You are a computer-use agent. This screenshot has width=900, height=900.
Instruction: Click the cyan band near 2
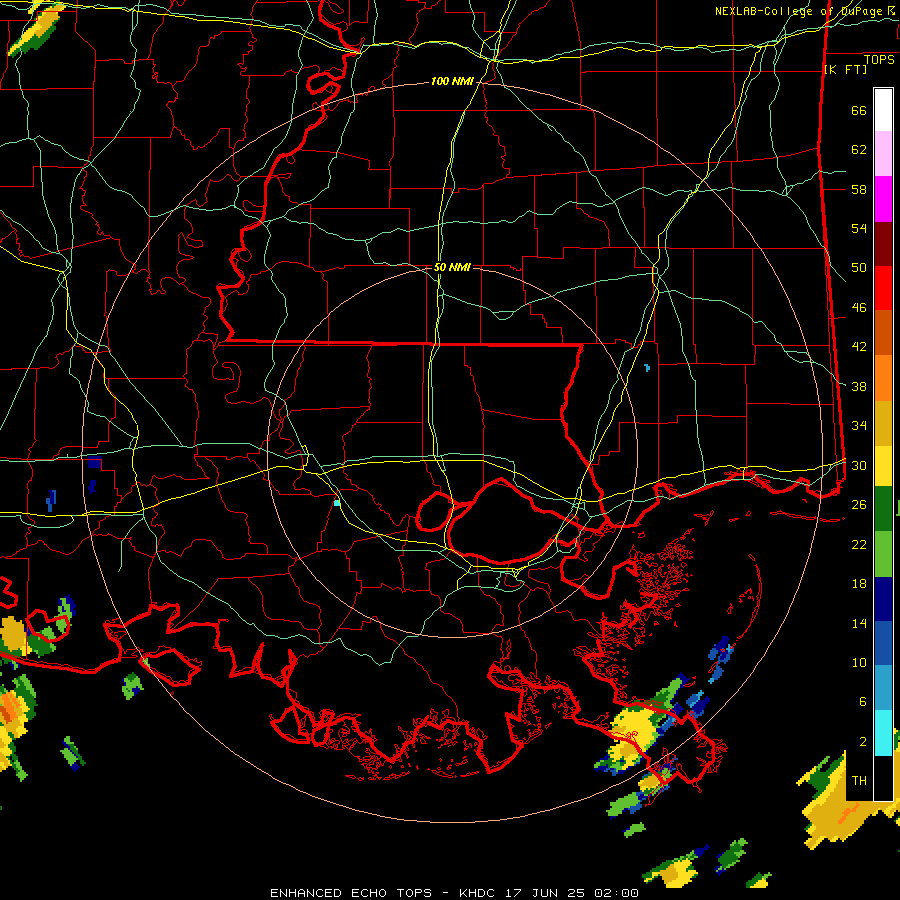click(x=883, y=733)
